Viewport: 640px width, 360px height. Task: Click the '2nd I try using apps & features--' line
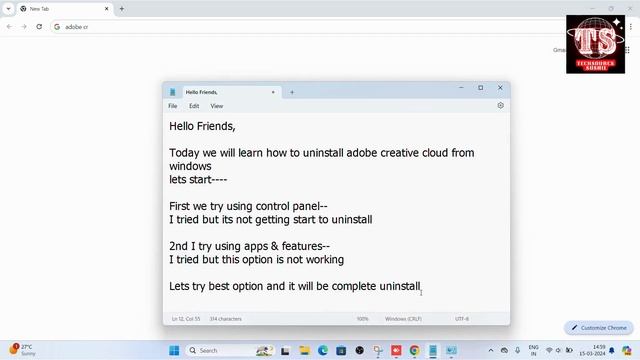[x=249, y=246]
